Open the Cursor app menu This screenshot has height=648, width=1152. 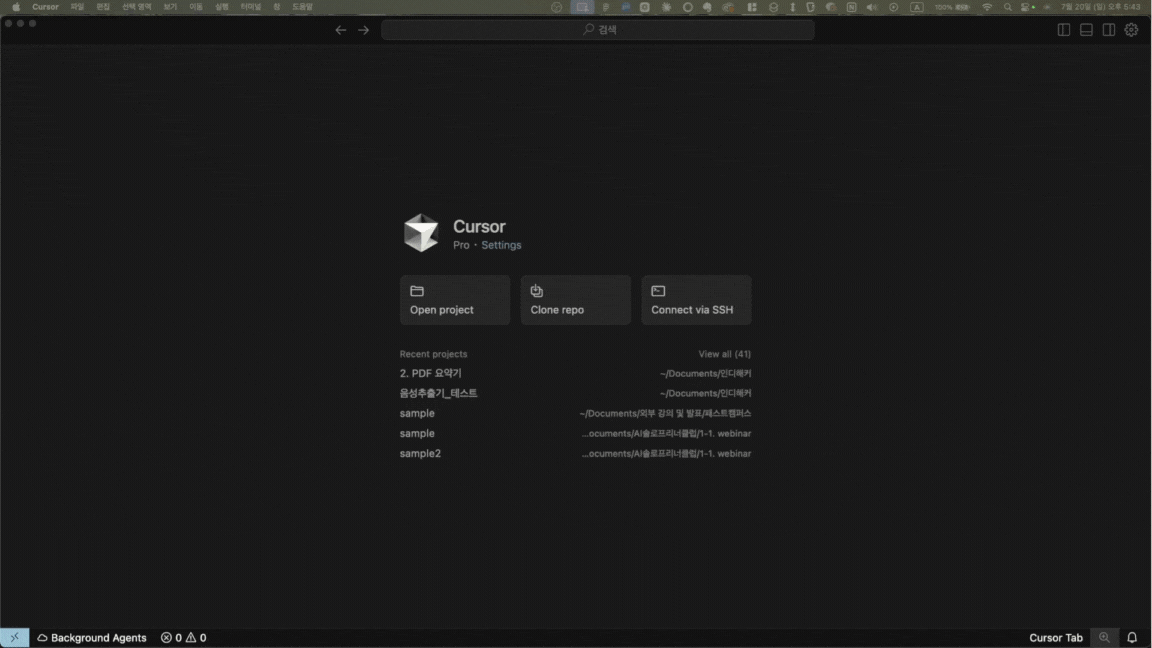click(x=46, y=7)
